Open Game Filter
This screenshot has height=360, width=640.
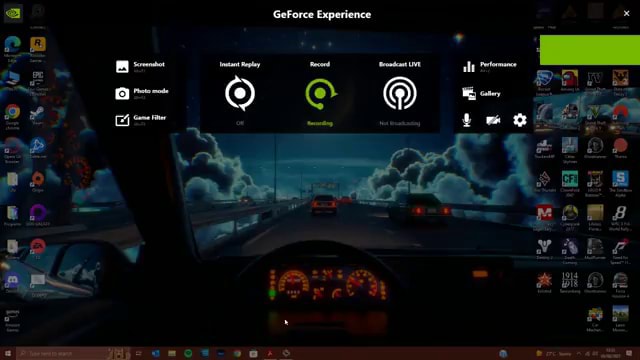[x=141, y=120]
